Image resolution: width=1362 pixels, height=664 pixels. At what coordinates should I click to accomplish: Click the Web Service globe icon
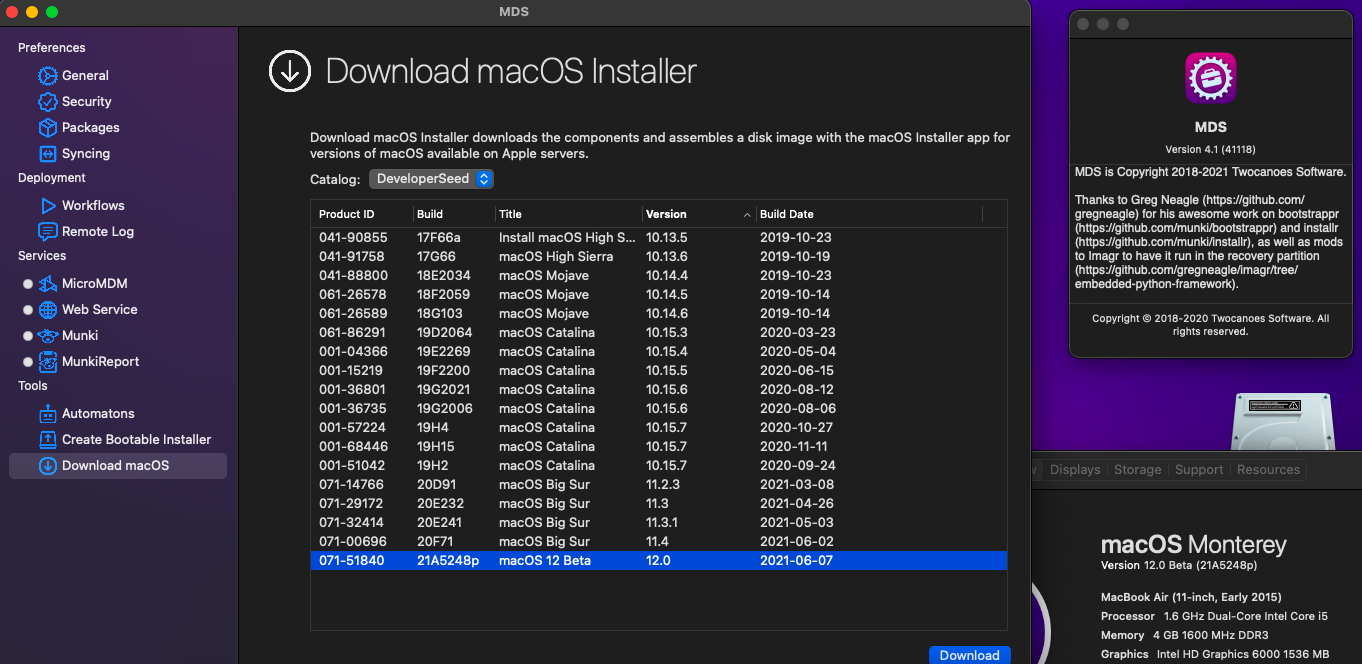[x=47, y=309]
